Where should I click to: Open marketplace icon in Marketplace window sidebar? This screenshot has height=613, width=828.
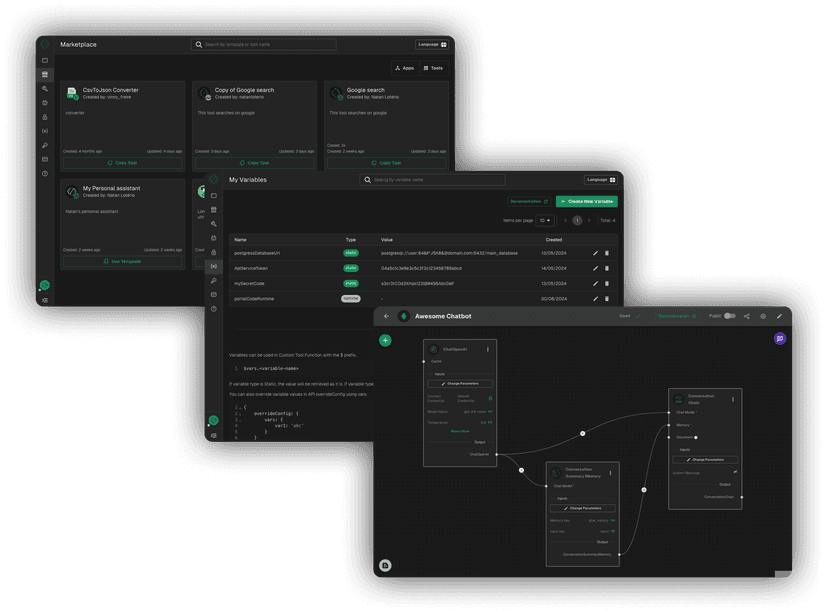[45, 74]
